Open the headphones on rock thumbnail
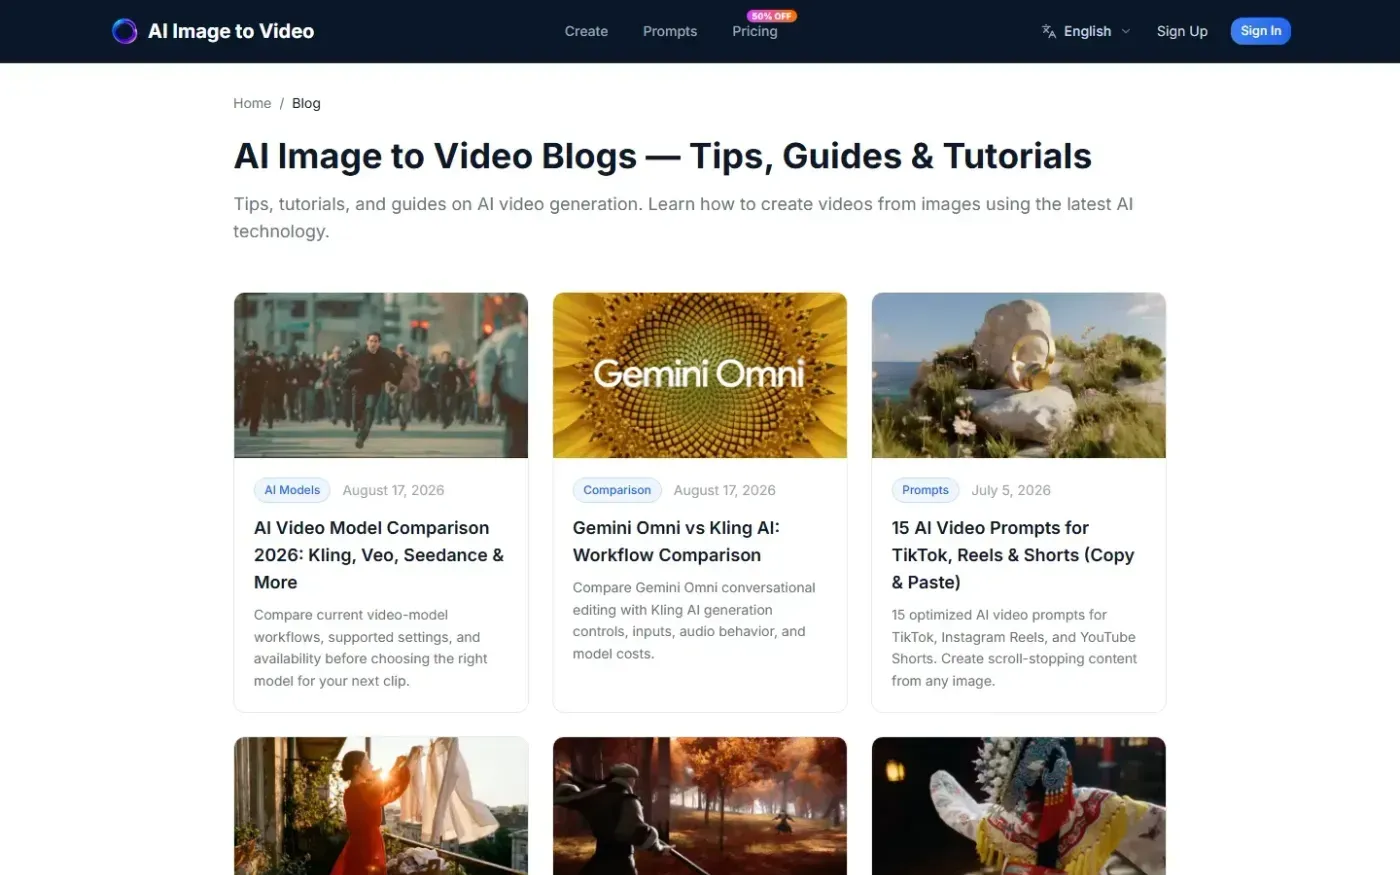 (1019, 375)
